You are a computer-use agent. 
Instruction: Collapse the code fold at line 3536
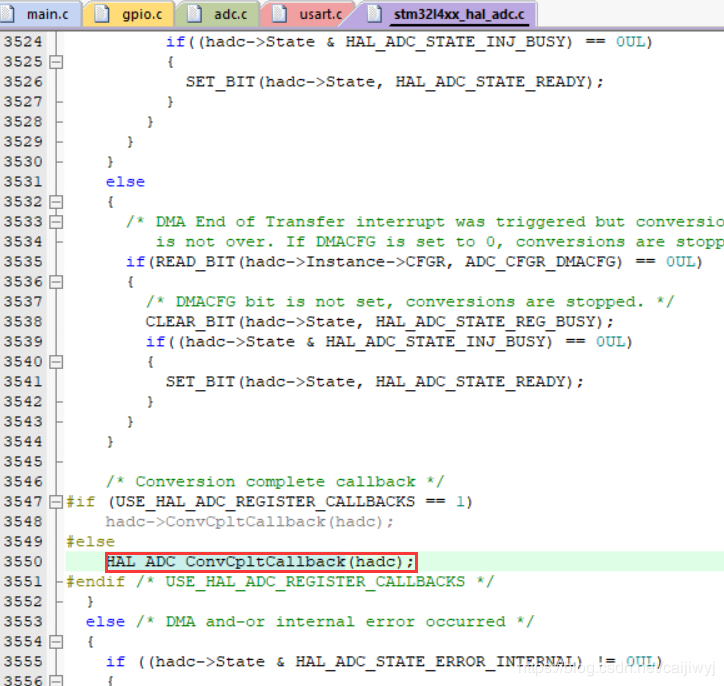tap(56, 282)
